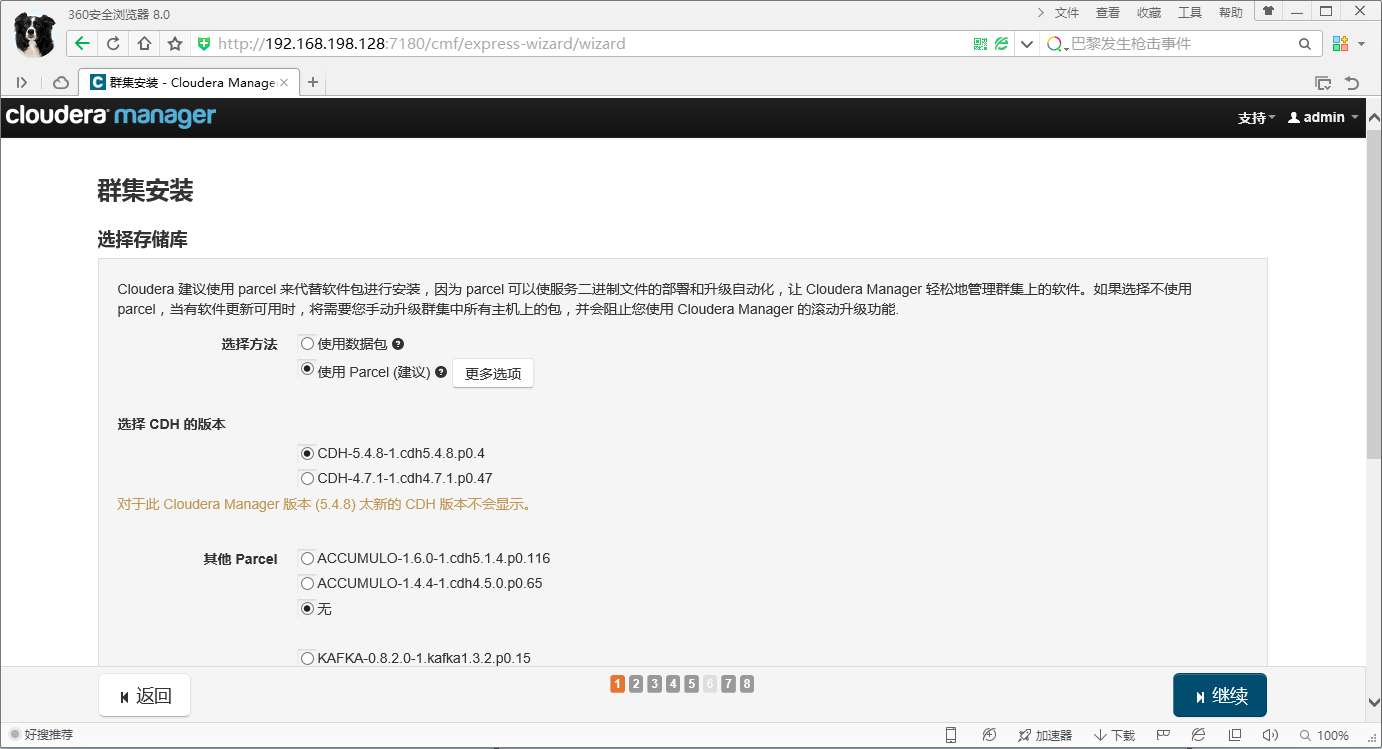1382x749 pixels.
Task: Click 更多选项 button
Action: (x=493, y=373)
